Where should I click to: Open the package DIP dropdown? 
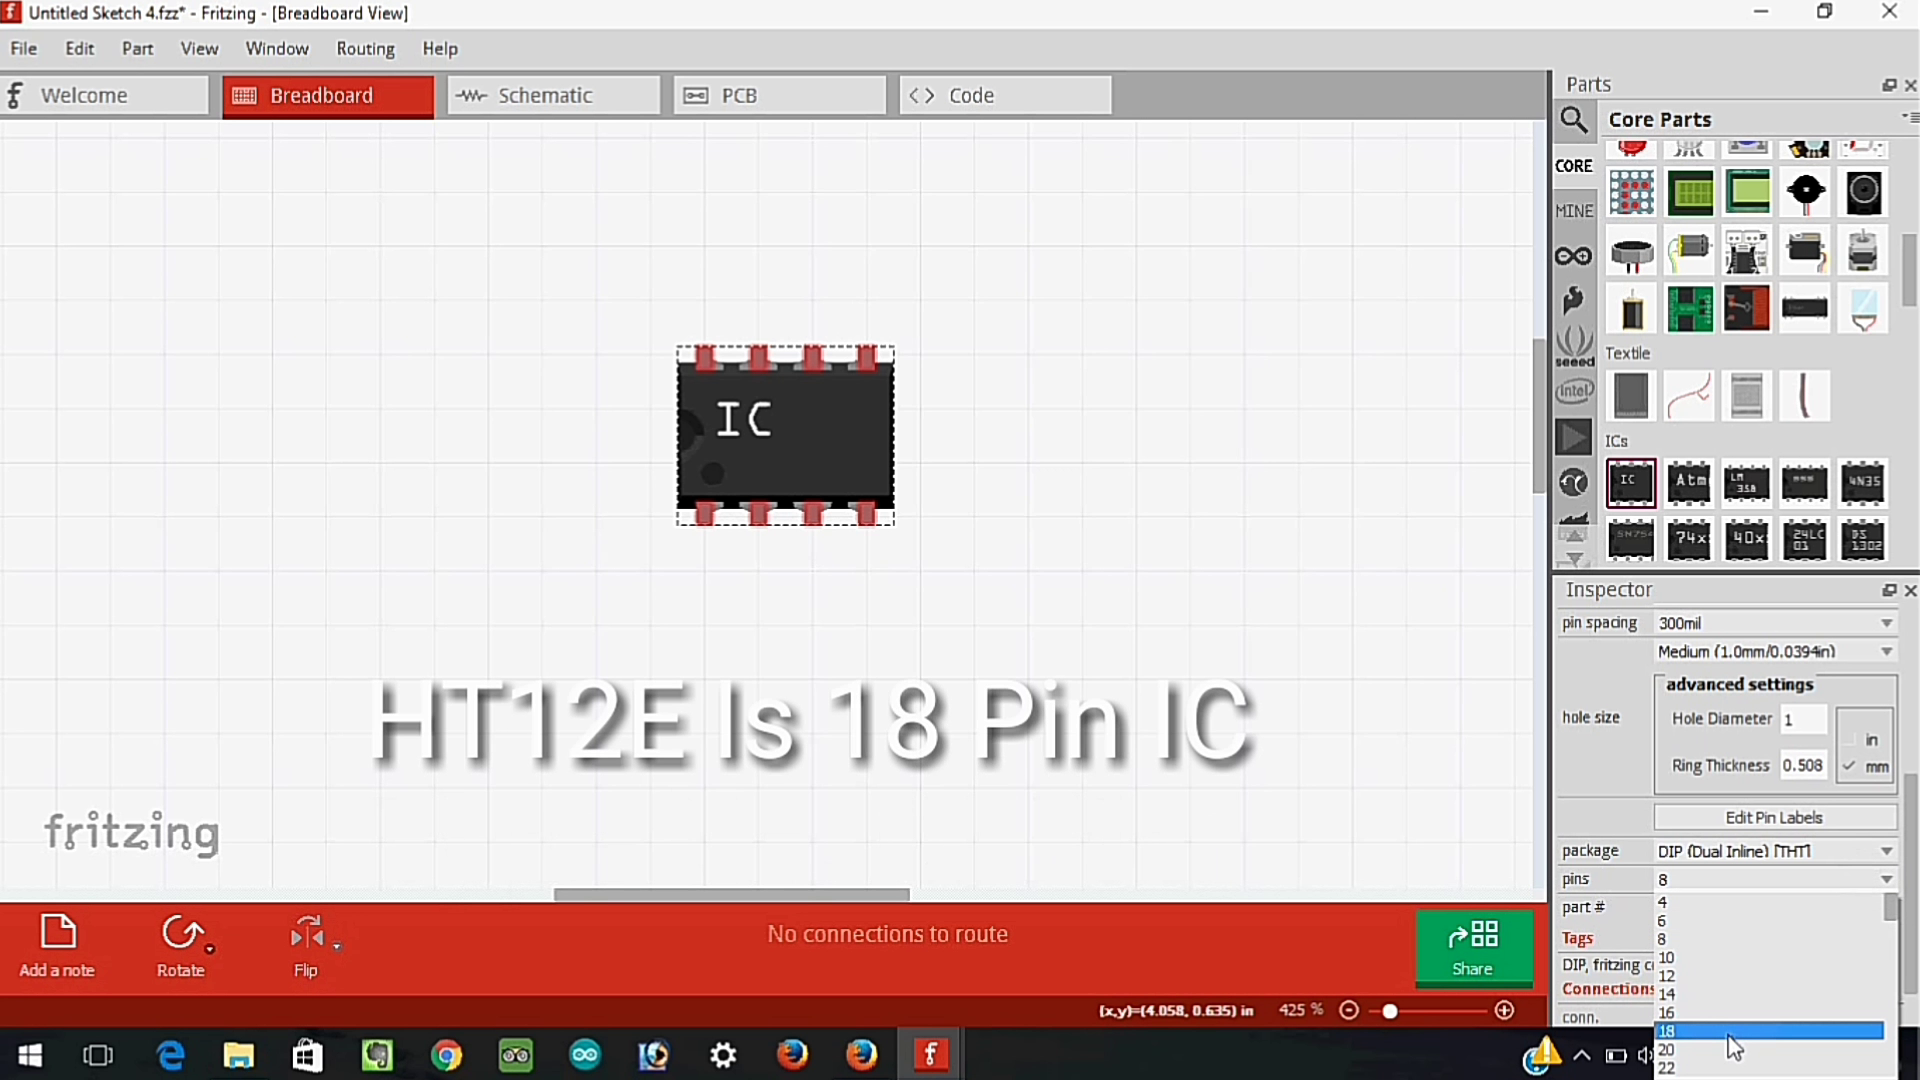pyautogui.click(x=1775, y=851)
